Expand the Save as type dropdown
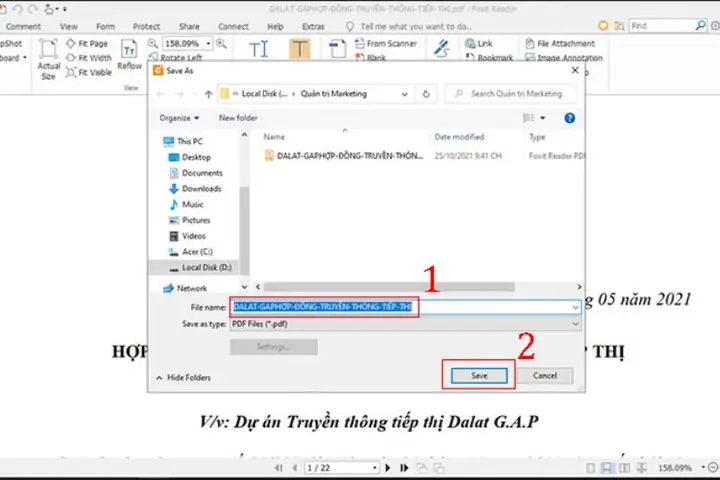The width and height of the screenshot is (720, 480). pyautogui.click(x=575, y=324)
